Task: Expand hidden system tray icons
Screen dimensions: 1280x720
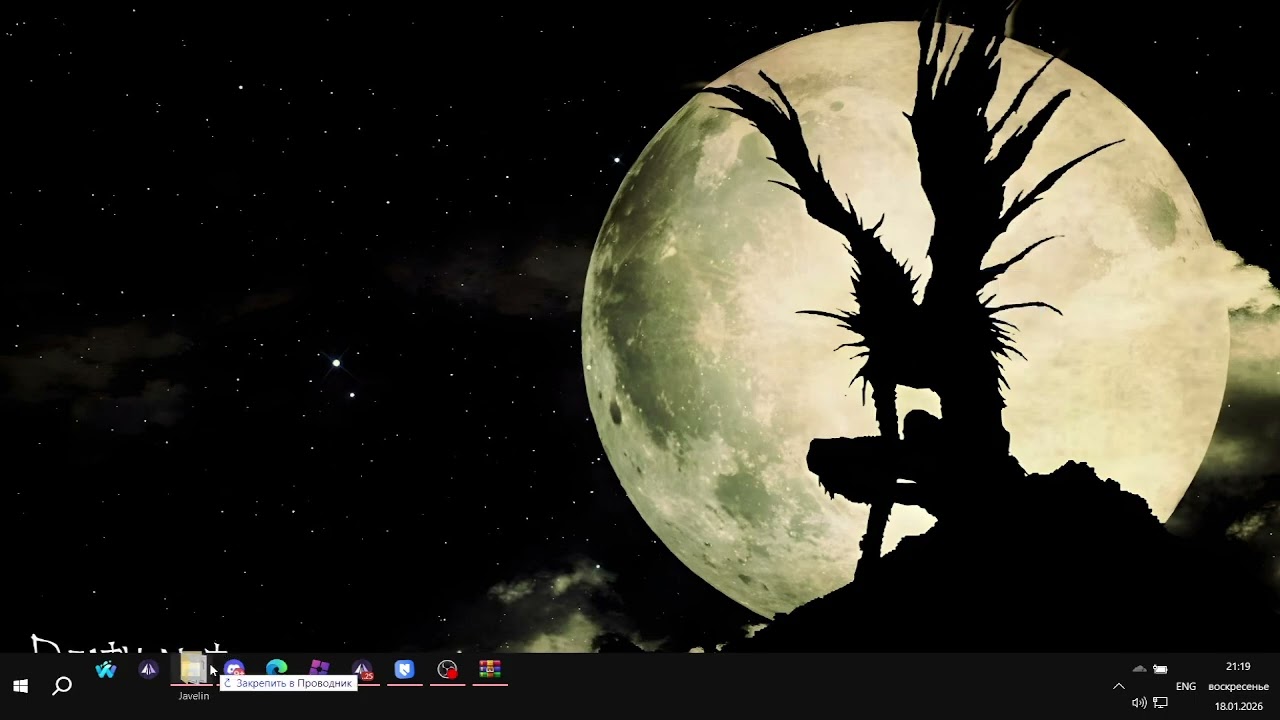Action: click(x=1119, y=686)
